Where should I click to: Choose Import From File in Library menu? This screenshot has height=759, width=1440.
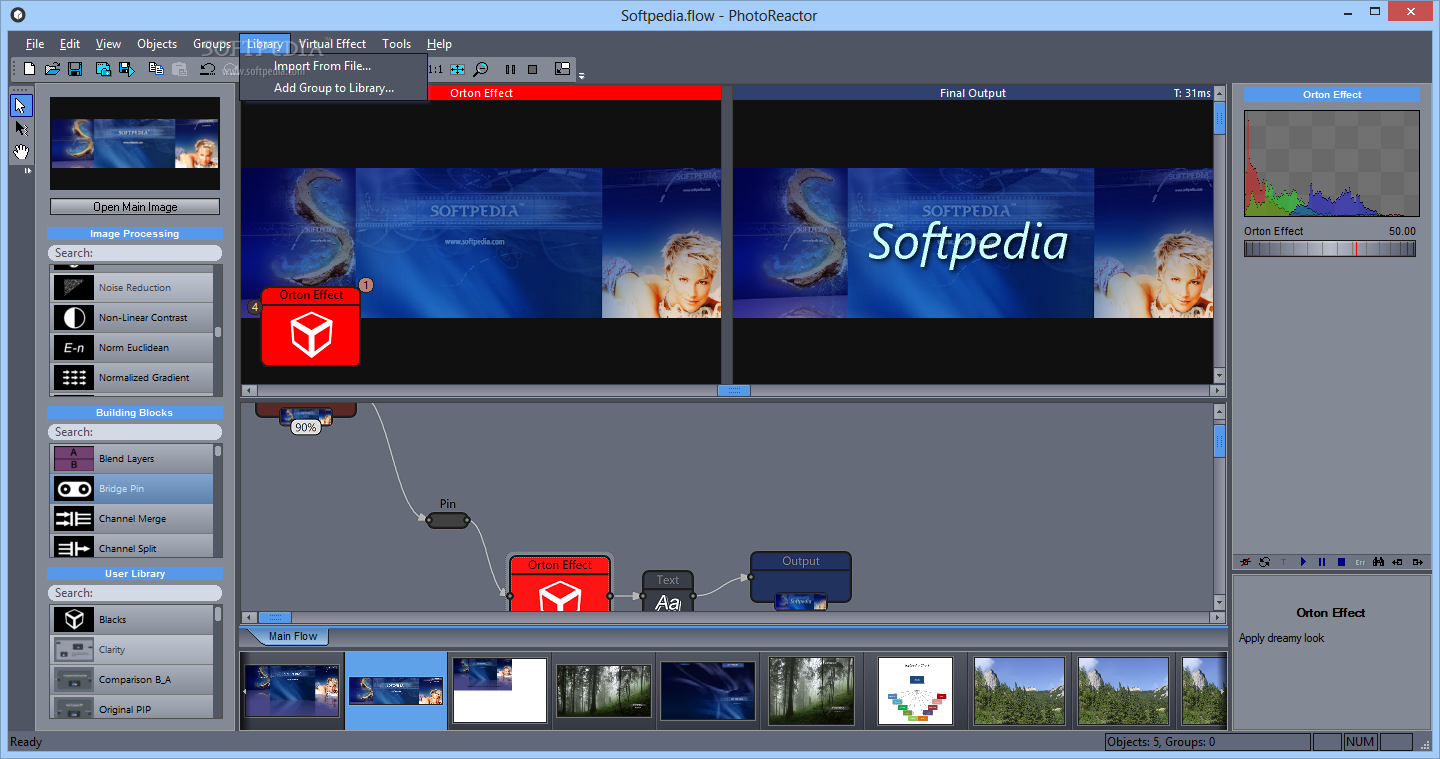click(334, 66)
